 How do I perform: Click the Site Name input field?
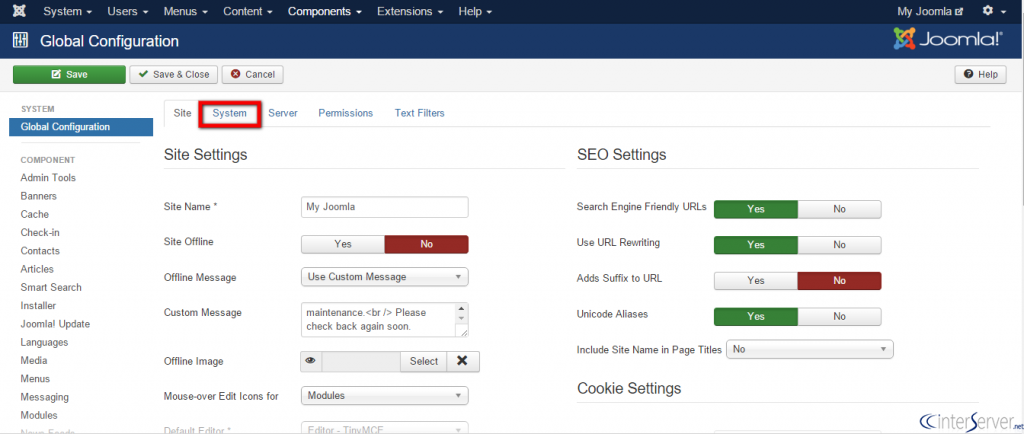(x=385, y=207)
